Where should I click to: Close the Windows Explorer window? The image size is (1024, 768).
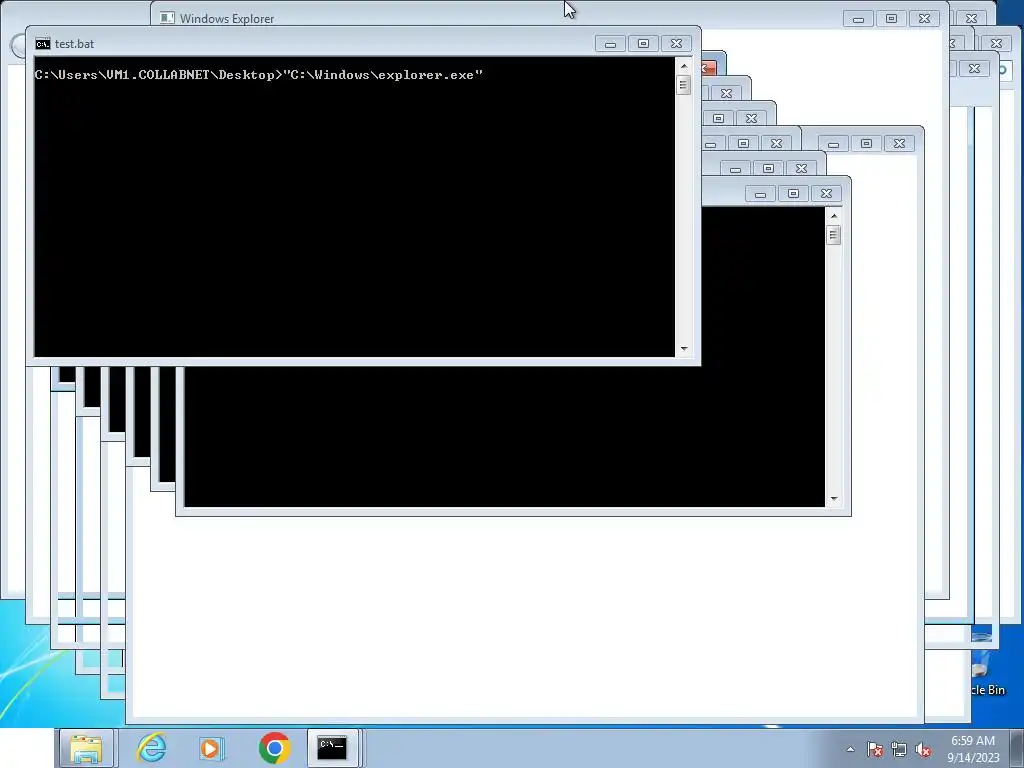click(x=925, y=19)
